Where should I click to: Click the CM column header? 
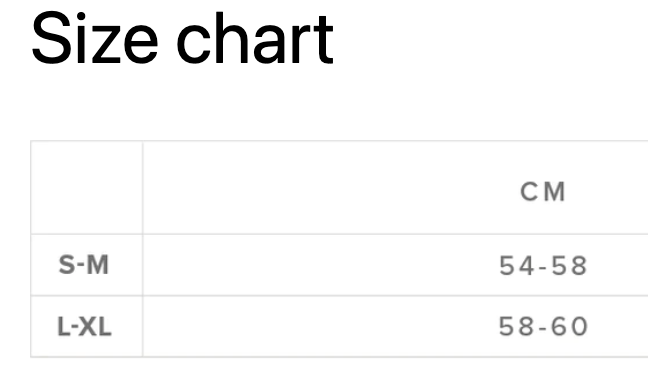pyautogui.click(x=543, y=192)
